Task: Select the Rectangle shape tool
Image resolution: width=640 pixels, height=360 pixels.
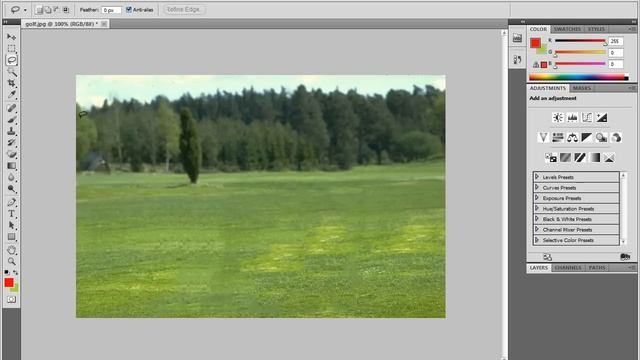Action: (x=11, y=237)
